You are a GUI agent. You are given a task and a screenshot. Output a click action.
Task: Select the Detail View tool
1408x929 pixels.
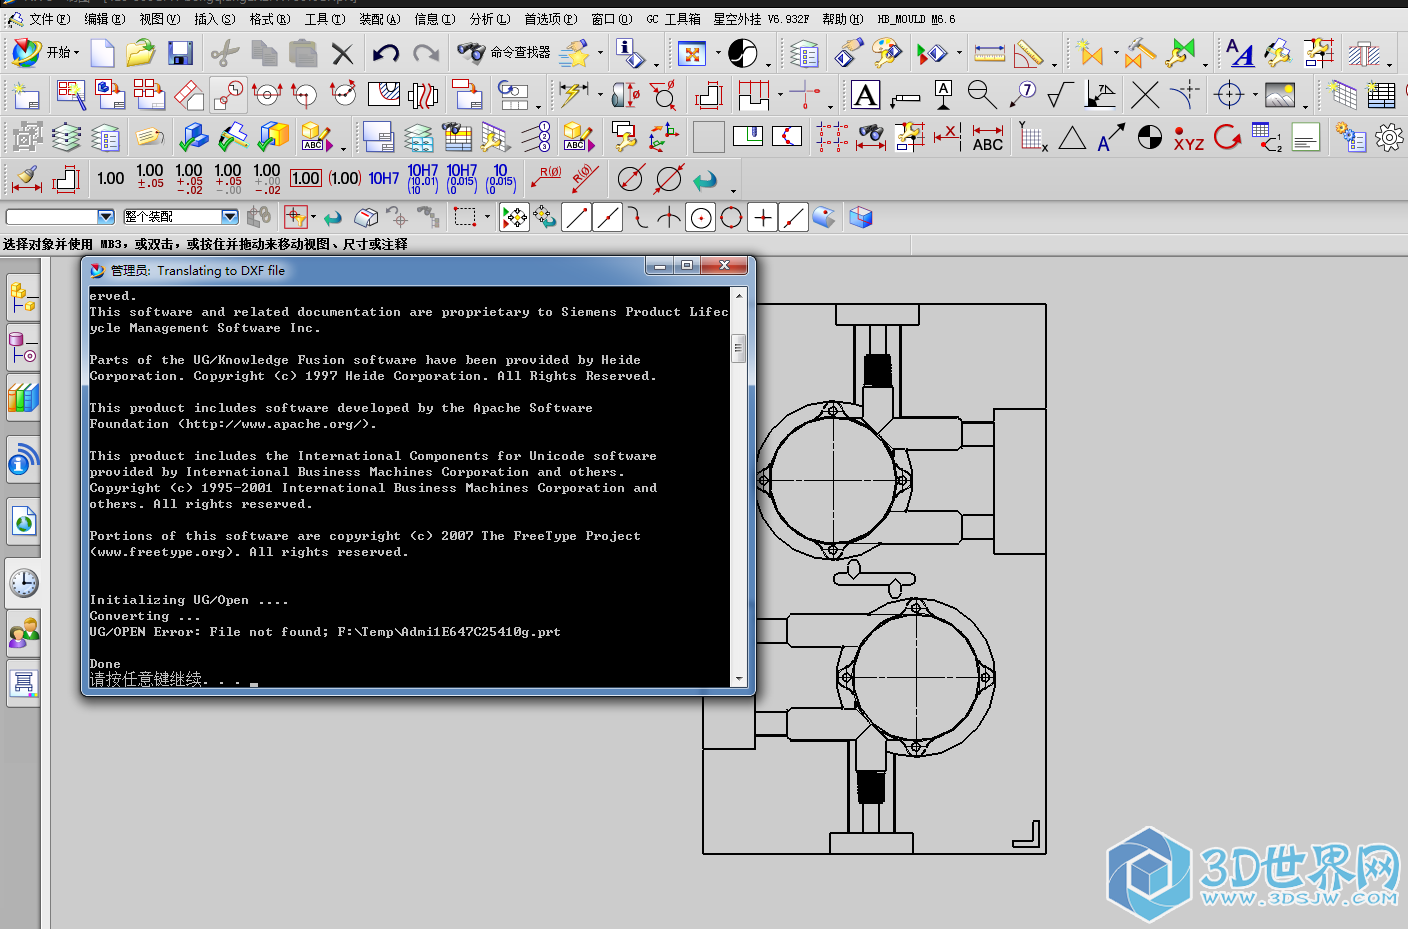pos(228,95)
